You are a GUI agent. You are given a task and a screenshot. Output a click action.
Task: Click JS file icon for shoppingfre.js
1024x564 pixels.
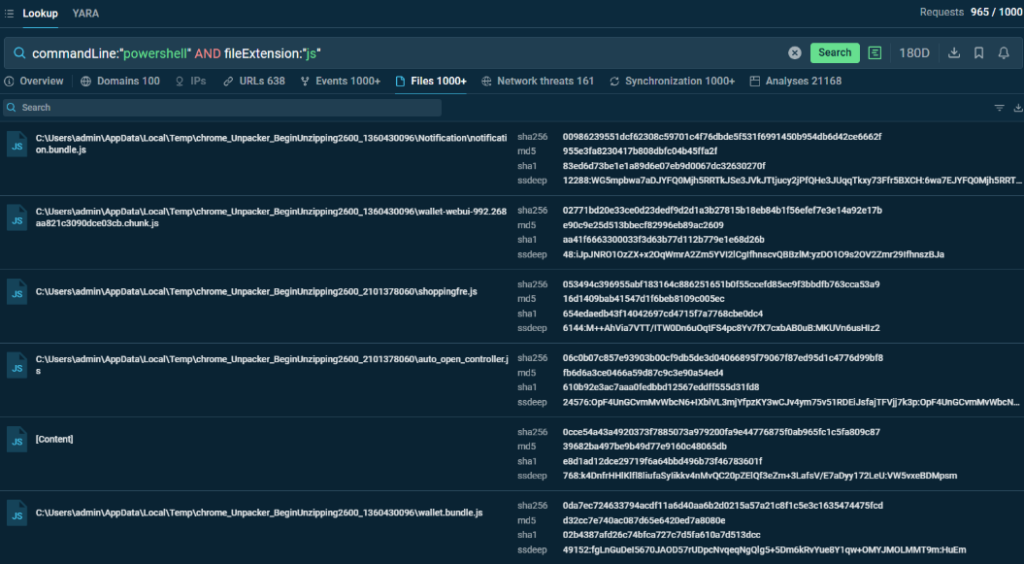click(x=17, y=291)
